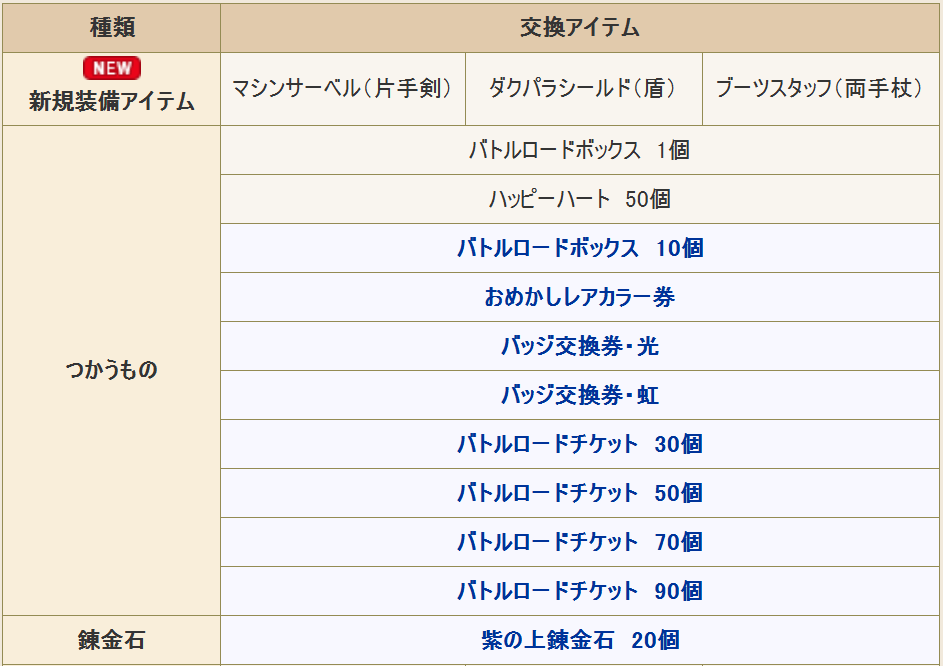Click バトルロードボックス 1個 row
Screen dimensions: 943x666
click(x=580, y=150)
